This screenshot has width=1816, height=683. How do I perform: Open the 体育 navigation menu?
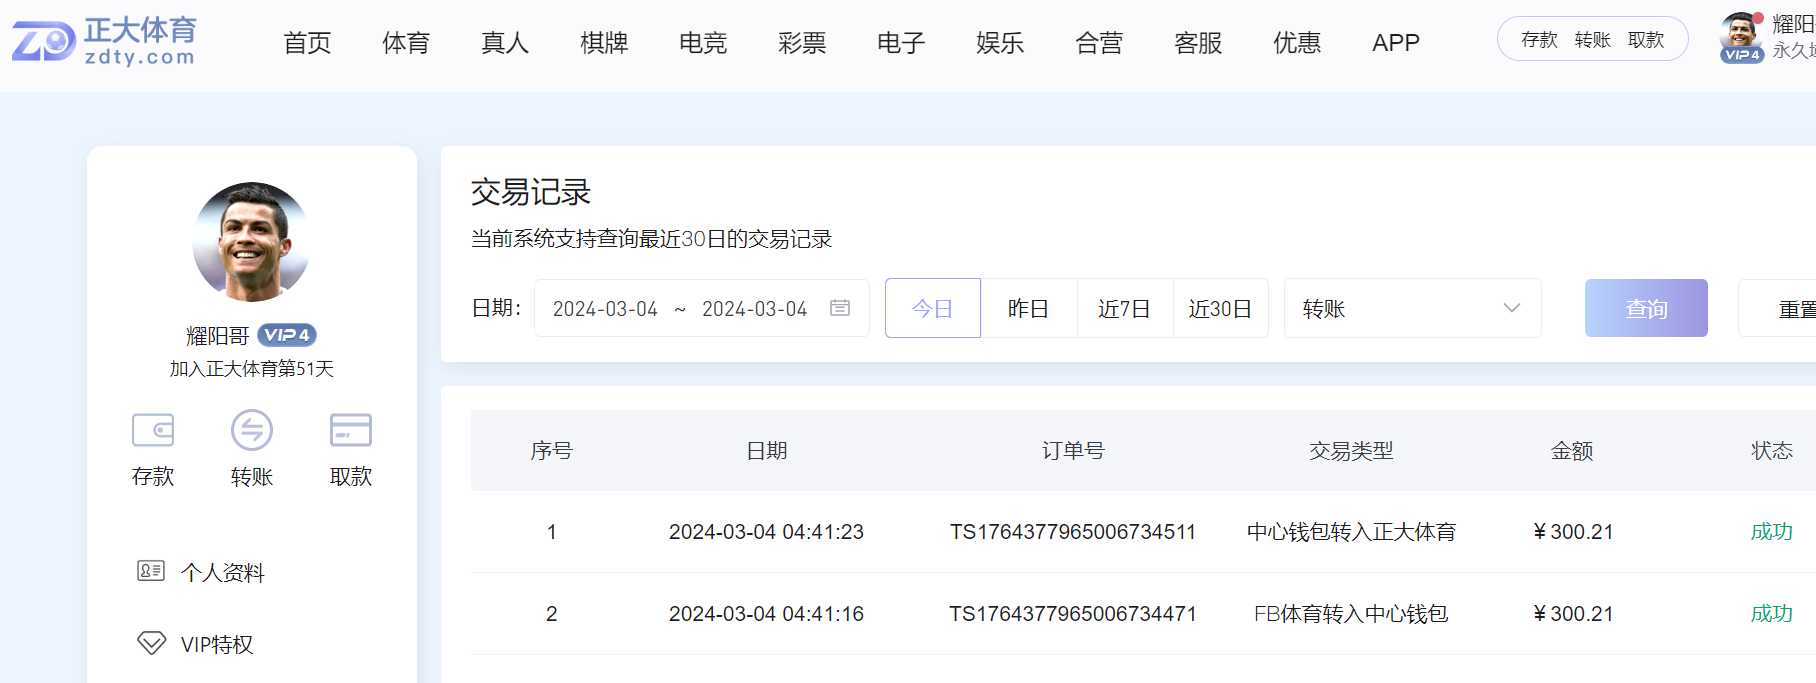(406, 43)
